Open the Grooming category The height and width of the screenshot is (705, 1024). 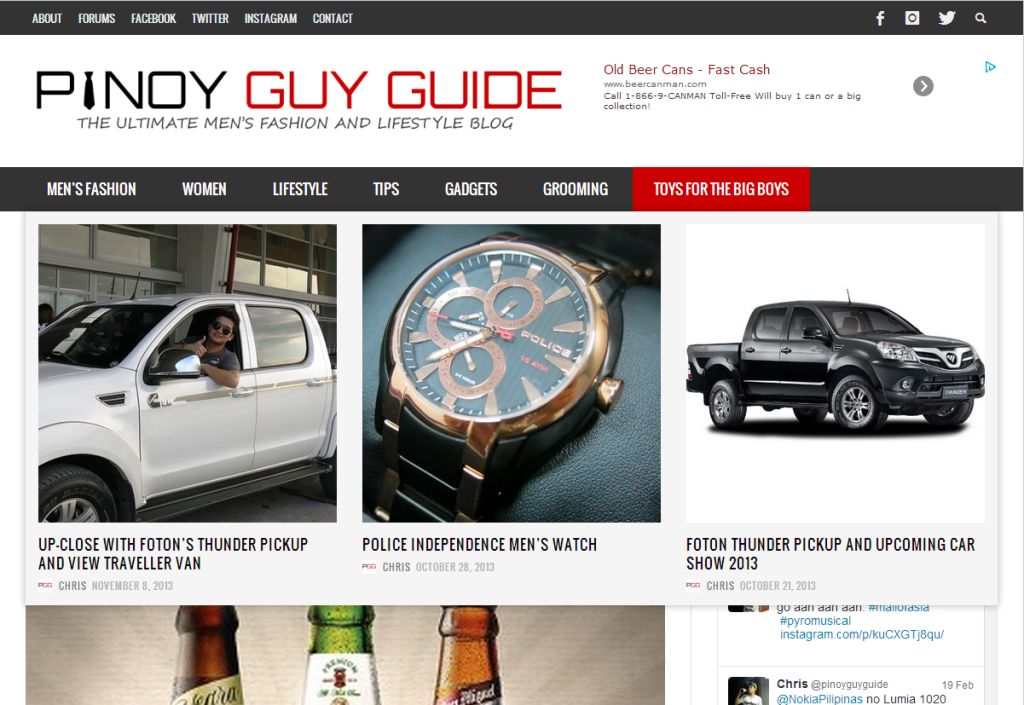[575, 189]
